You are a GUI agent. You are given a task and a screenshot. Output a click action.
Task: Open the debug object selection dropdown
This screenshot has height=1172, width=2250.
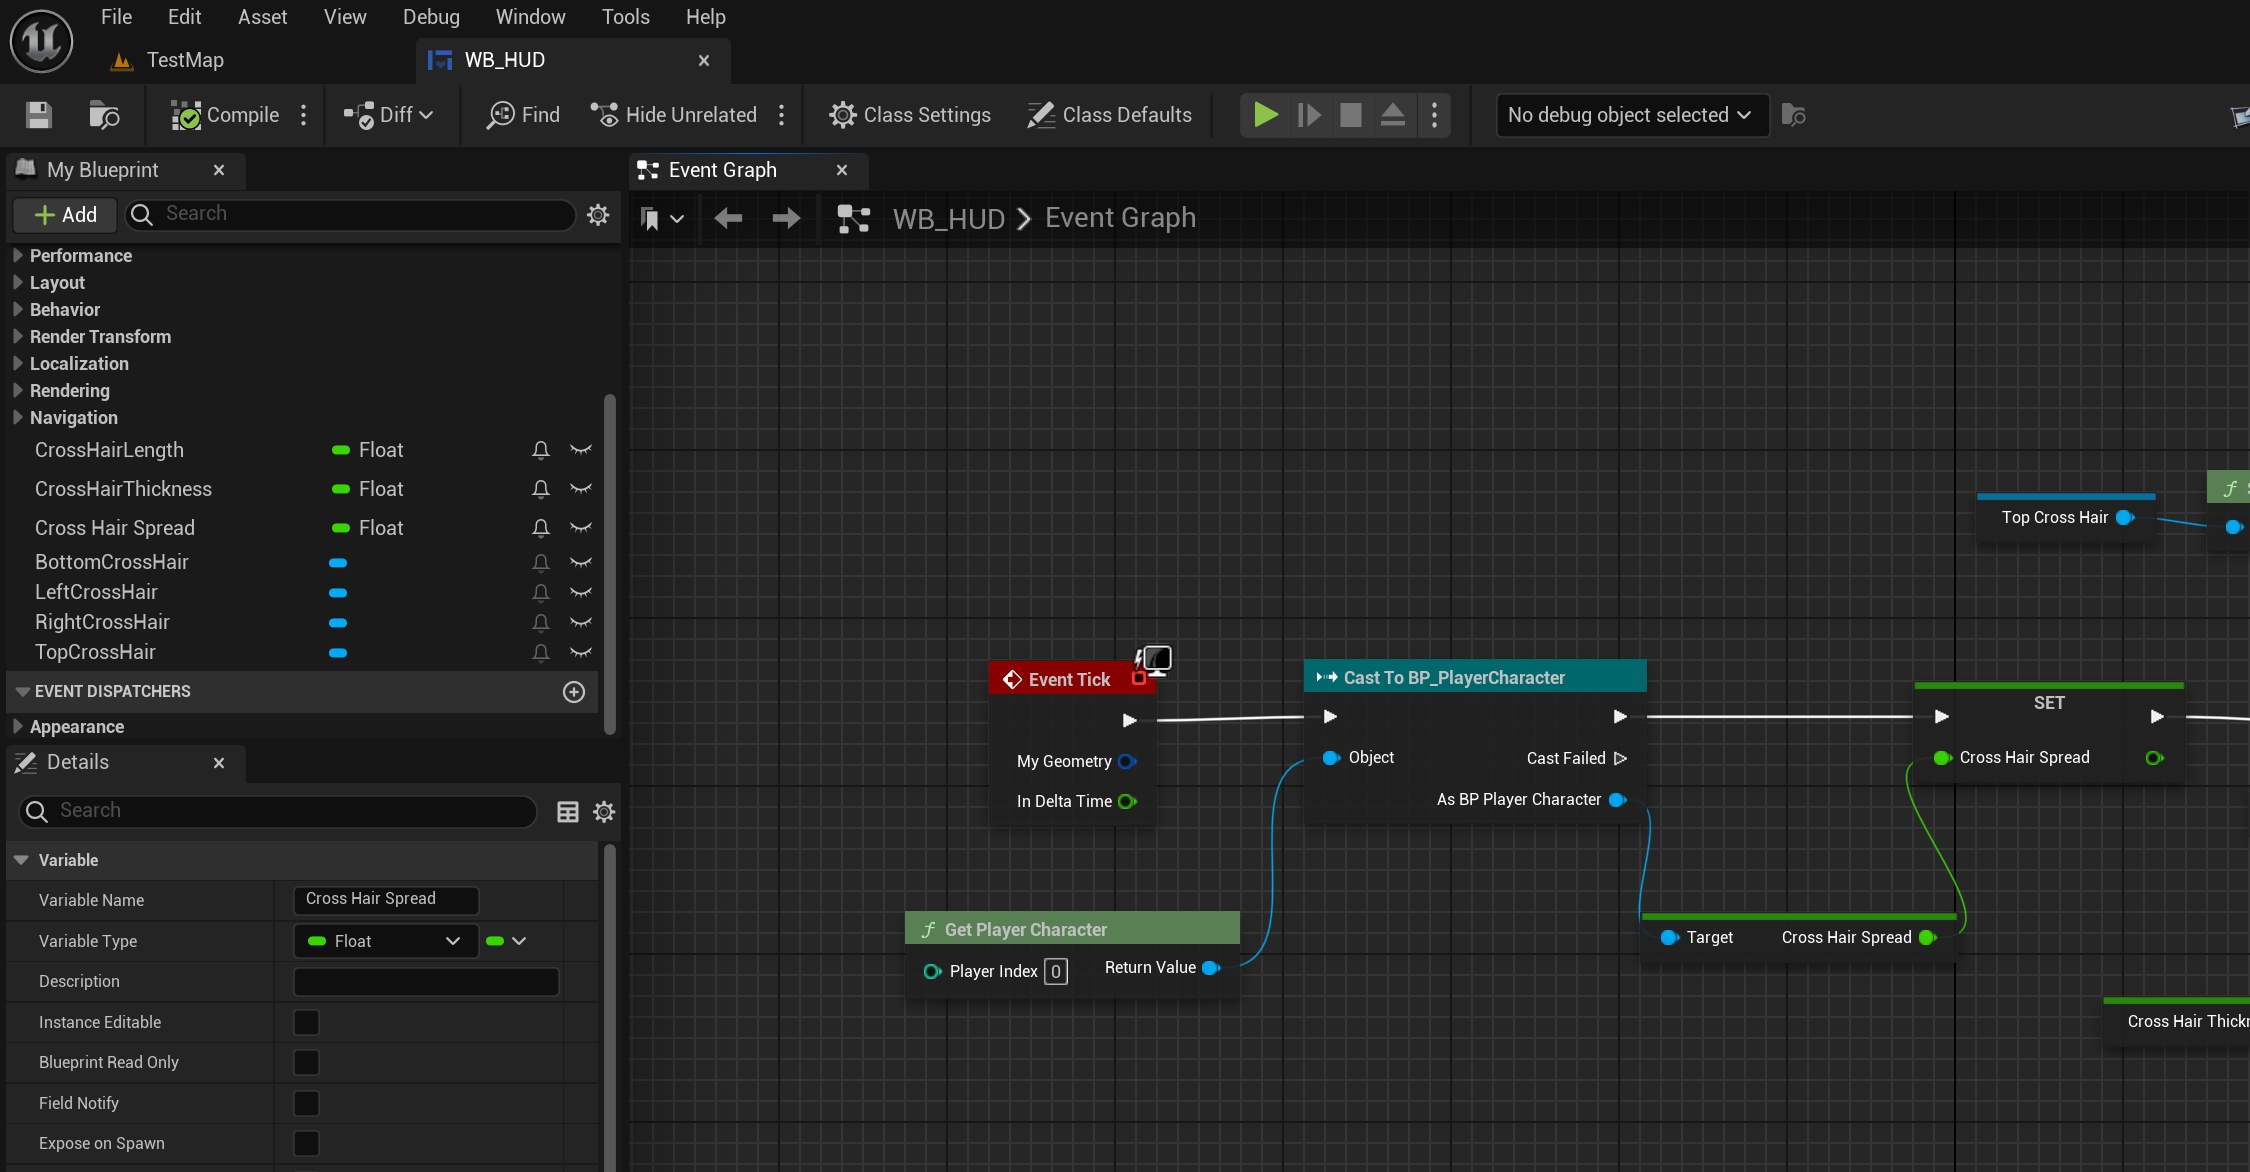(x=1630, y=115)
